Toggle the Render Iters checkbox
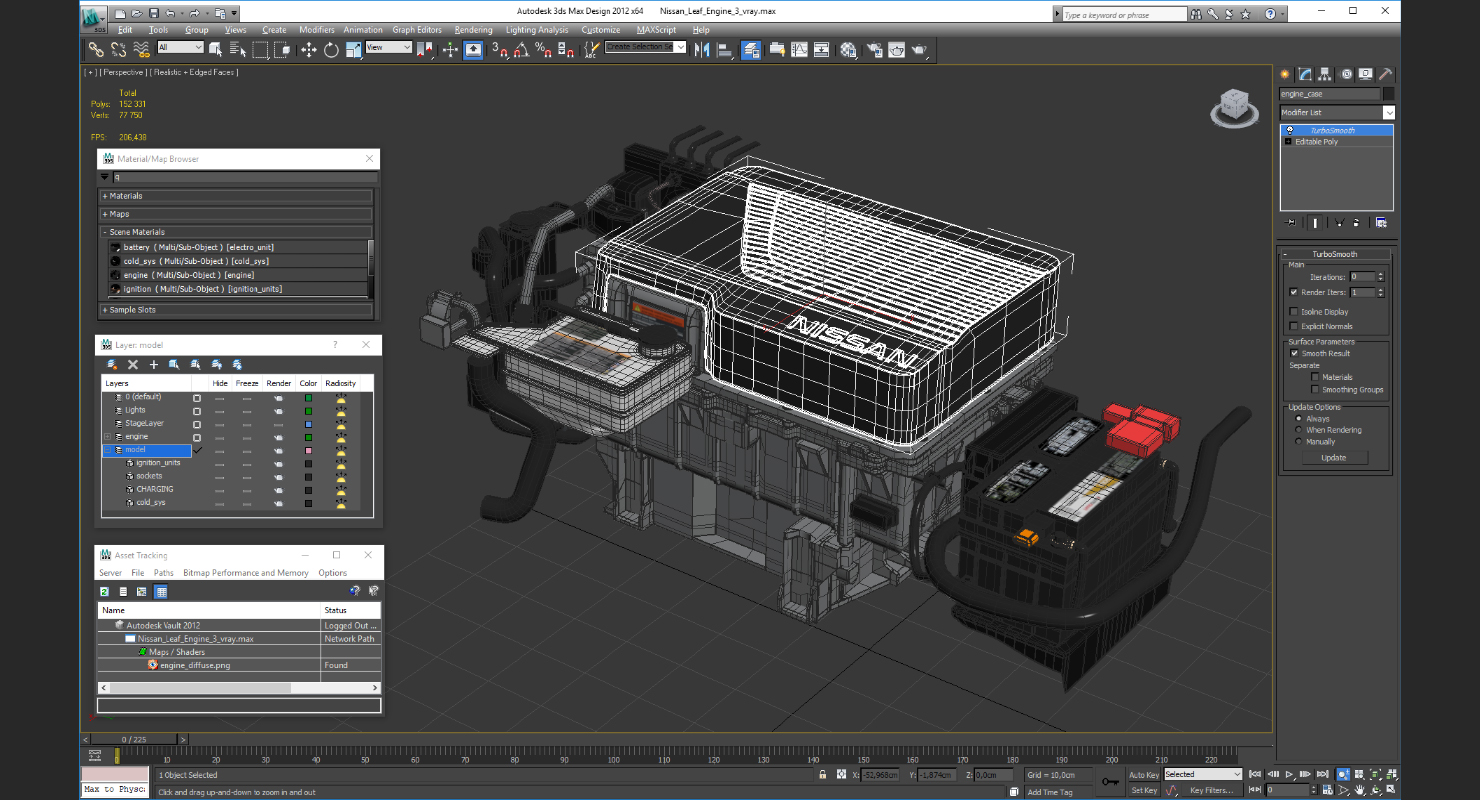Viewport: 1480px width, 800px height. (1293, 292)
